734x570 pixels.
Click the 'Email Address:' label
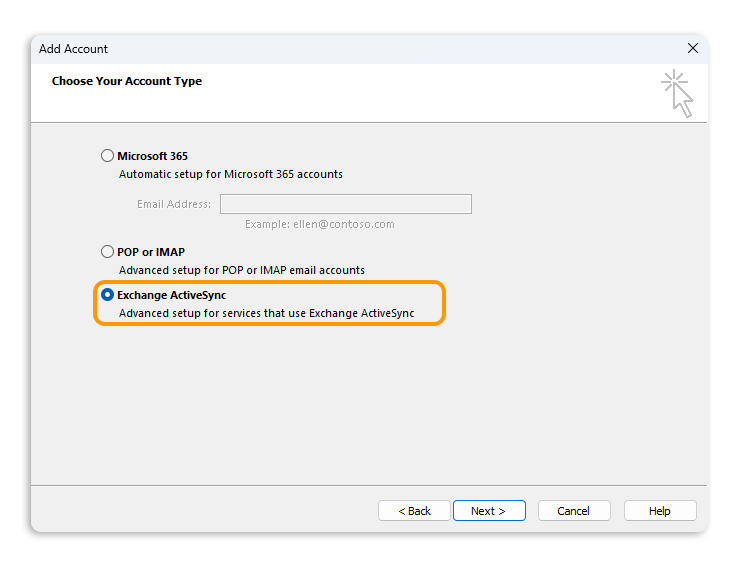coord(174,204)
